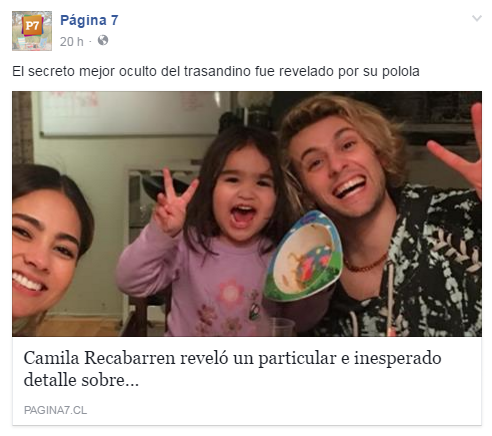The image size is (492, 436).
Task: Click blank area beside PAGINA7.CL
Action: [x=283, y=410]
